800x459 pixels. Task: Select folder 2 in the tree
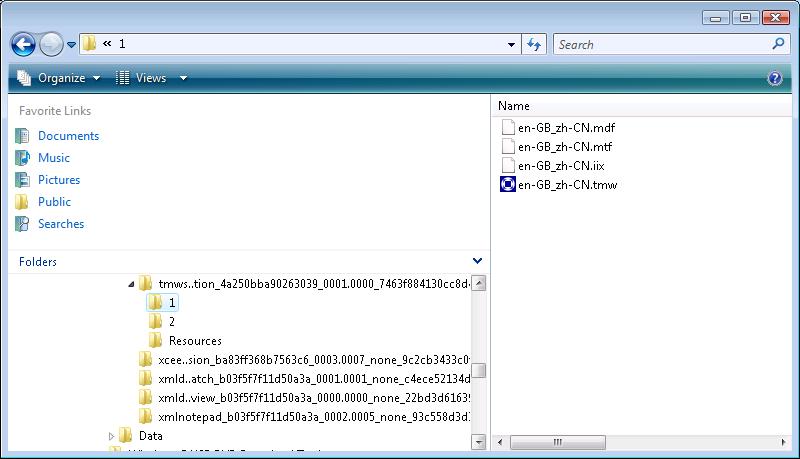pos(171,322)
